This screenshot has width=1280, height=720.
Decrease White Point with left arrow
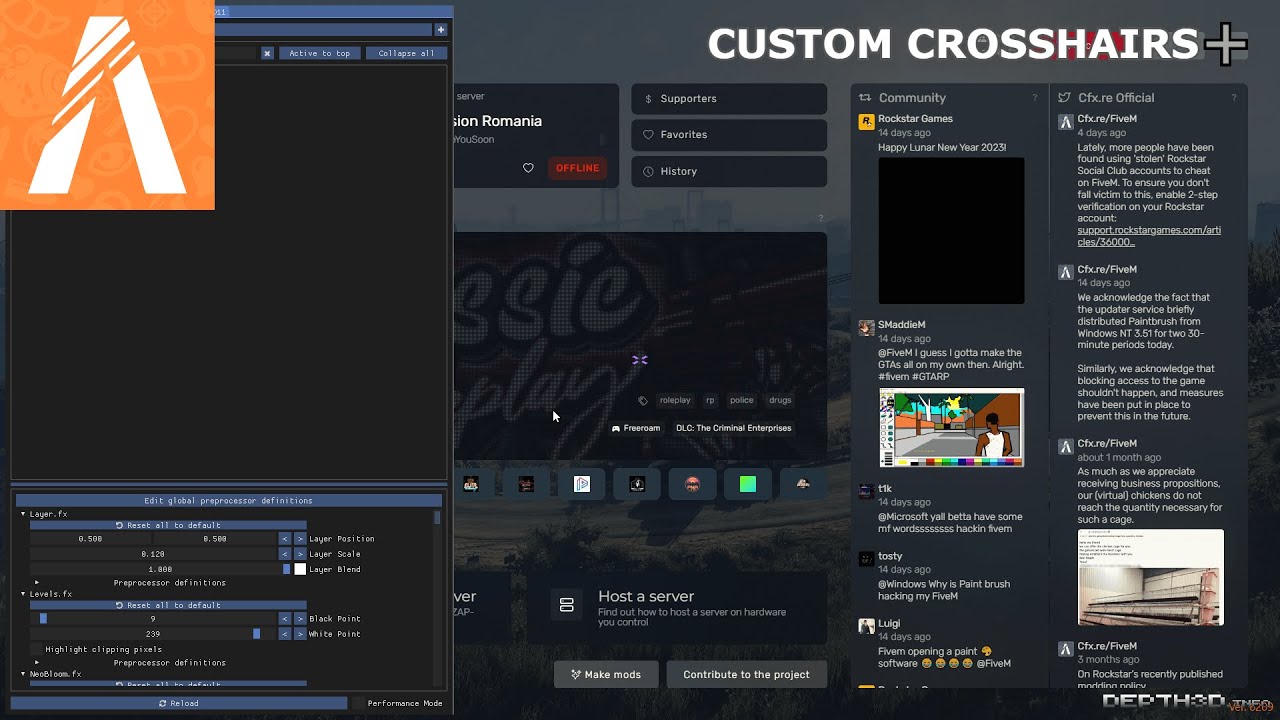pyautogui.click(x=284, y=634)
